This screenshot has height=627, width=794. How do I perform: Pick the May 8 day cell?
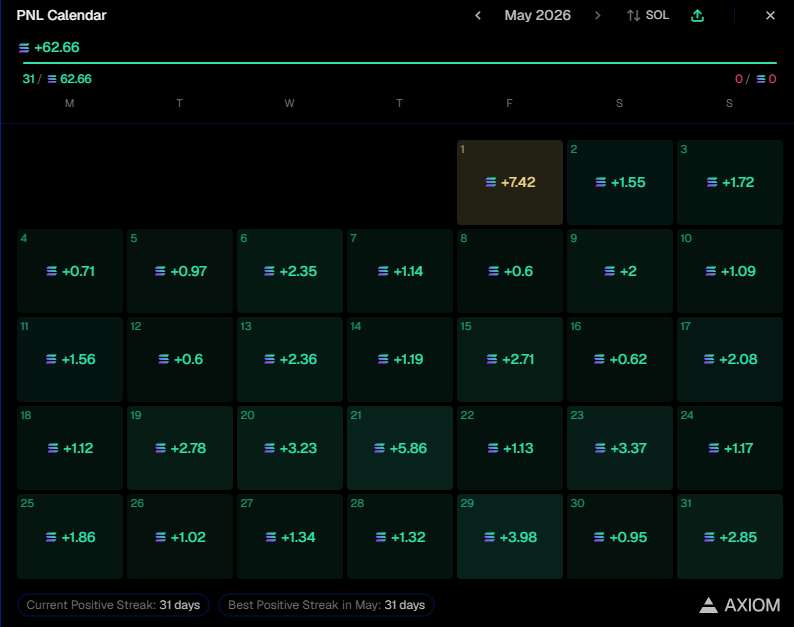click(509, 271)
